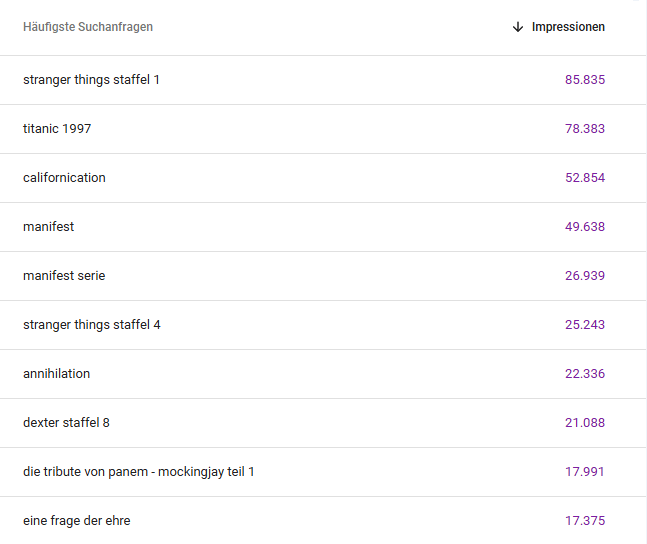The height and width of the screenshot is (544, 647).
Task: Click the sort arrow beside Impressionen
Action: 518,27
